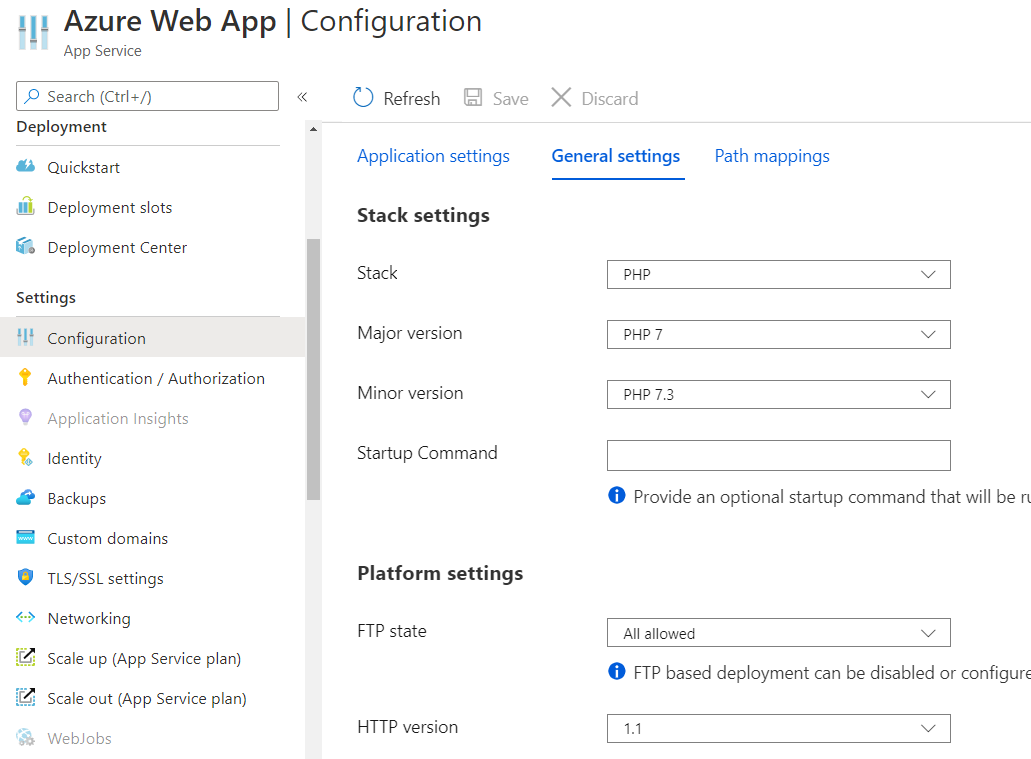Select Configuration in the sidebar
This screenshot has width=1031, height=759.
(x=153, y=338)
